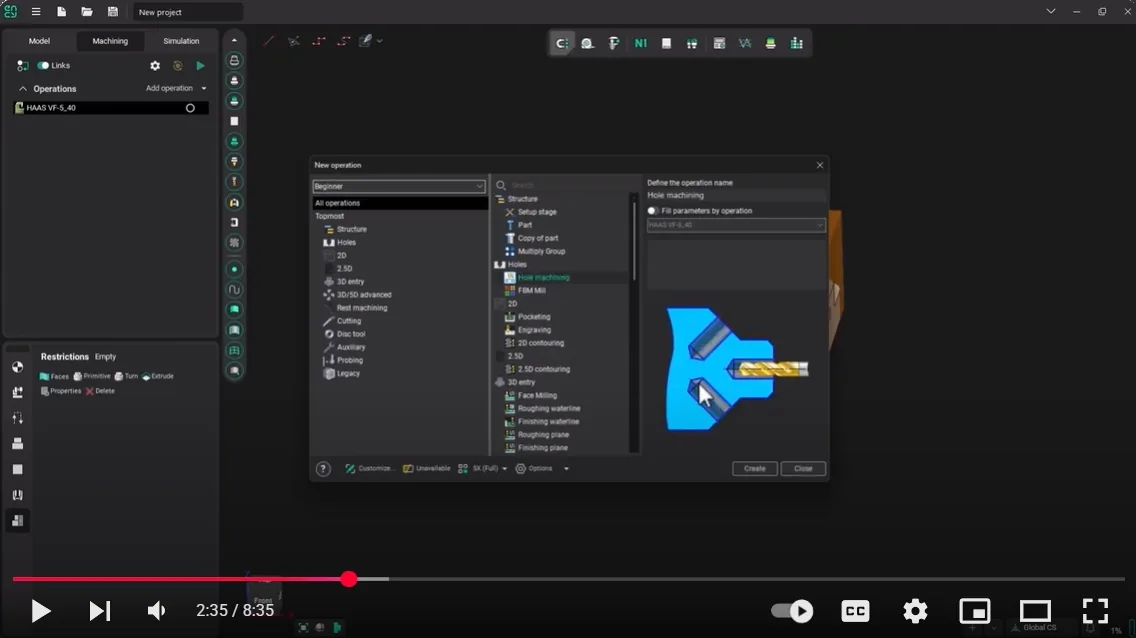Screen dimensions: 1136x638
Task: Open title bar chevron dropdown
Action: coord(1051,12)
